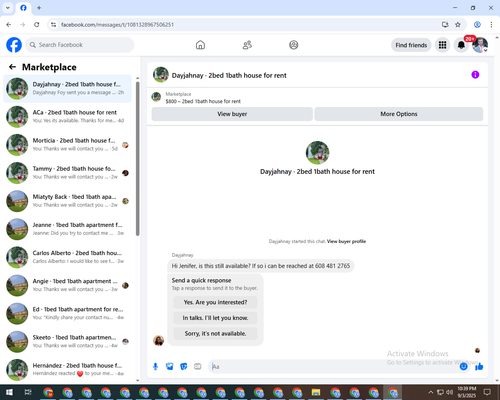Show hidden system tray icons
Viewport: 500px width, 400px height.
(x=431, y=392)
